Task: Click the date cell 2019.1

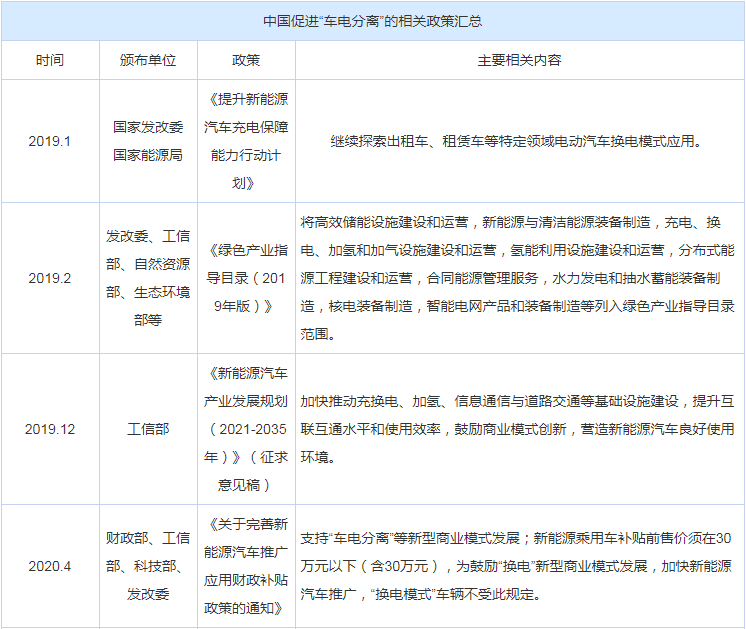Action: [49, 141]
